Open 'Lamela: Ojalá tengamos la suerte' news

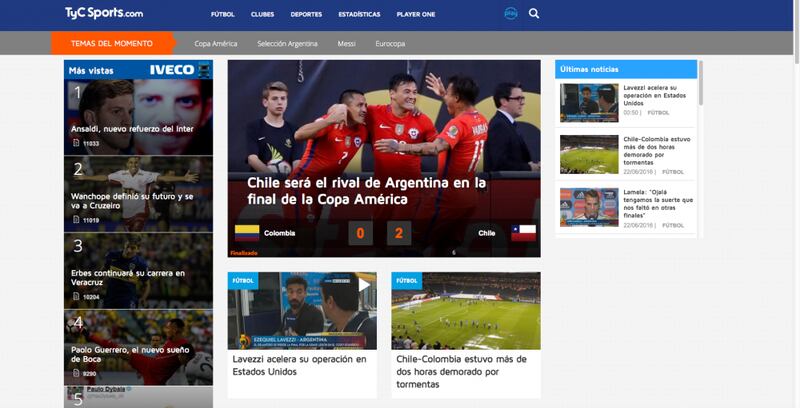click(x=658, y=203)
